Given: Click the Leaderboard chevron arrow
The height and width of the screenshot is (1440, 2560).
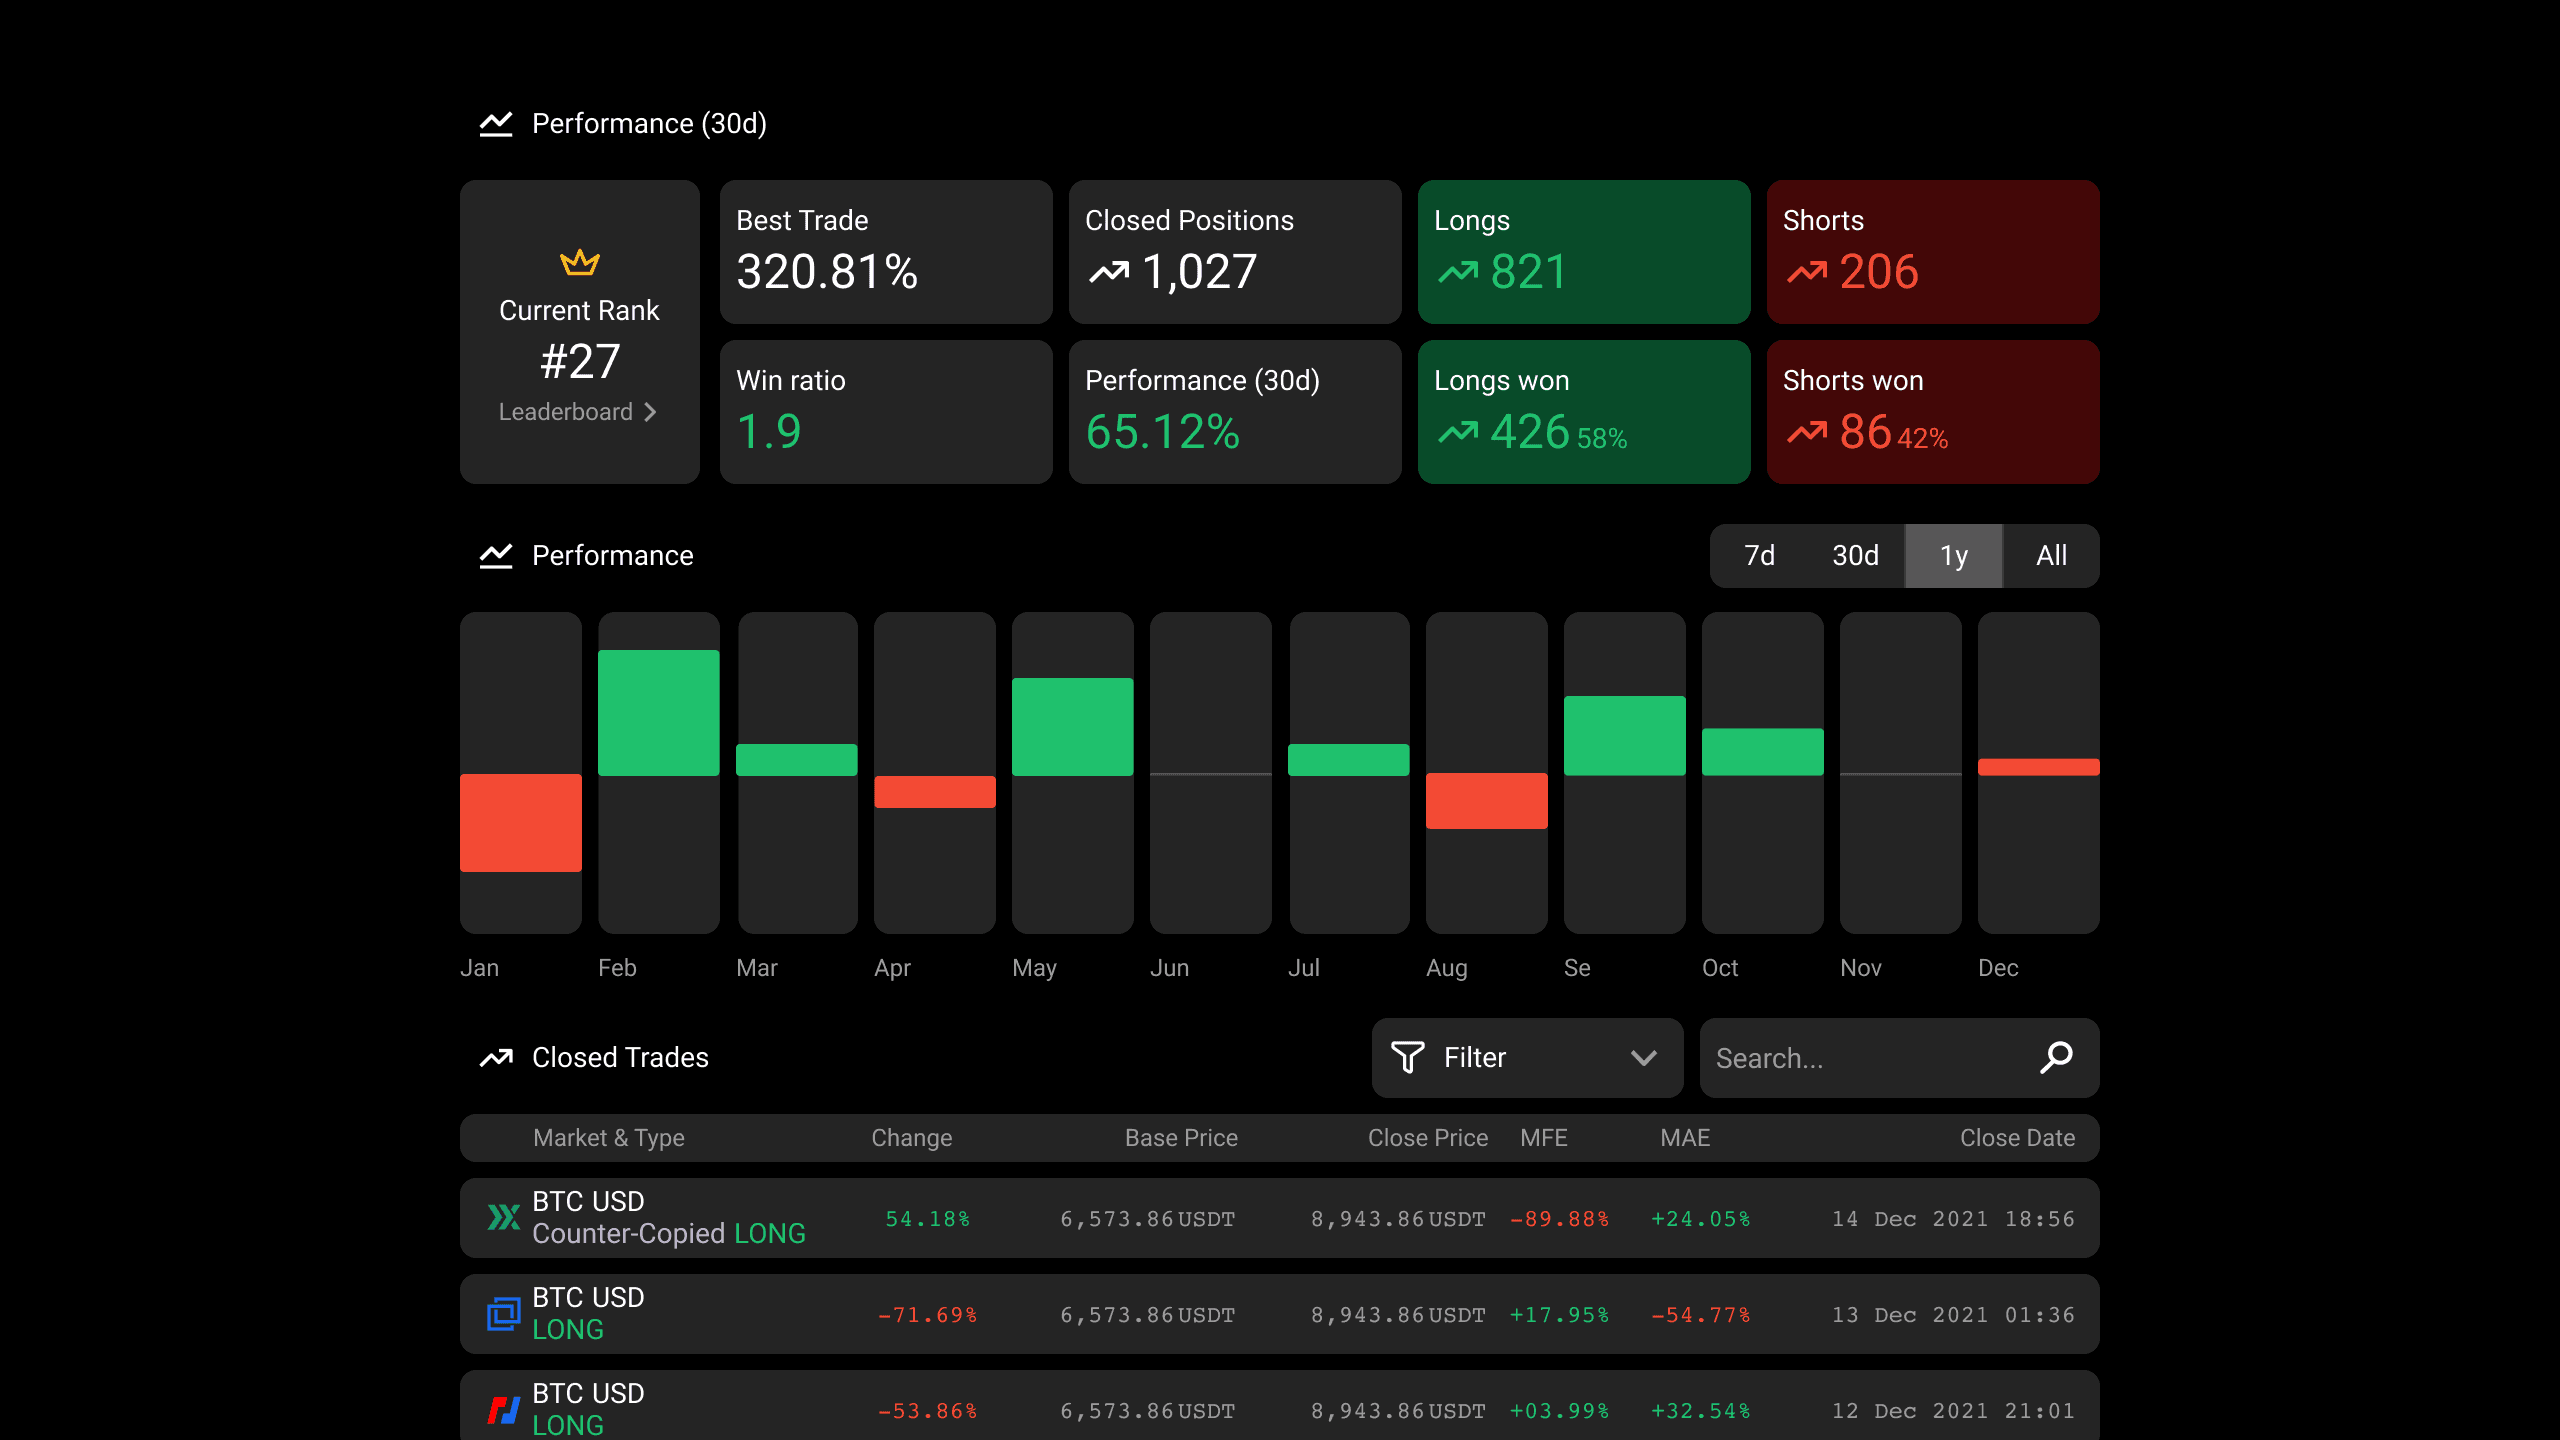Looking at the screenshot, I should pyautogui.click(x=650, y=412).
